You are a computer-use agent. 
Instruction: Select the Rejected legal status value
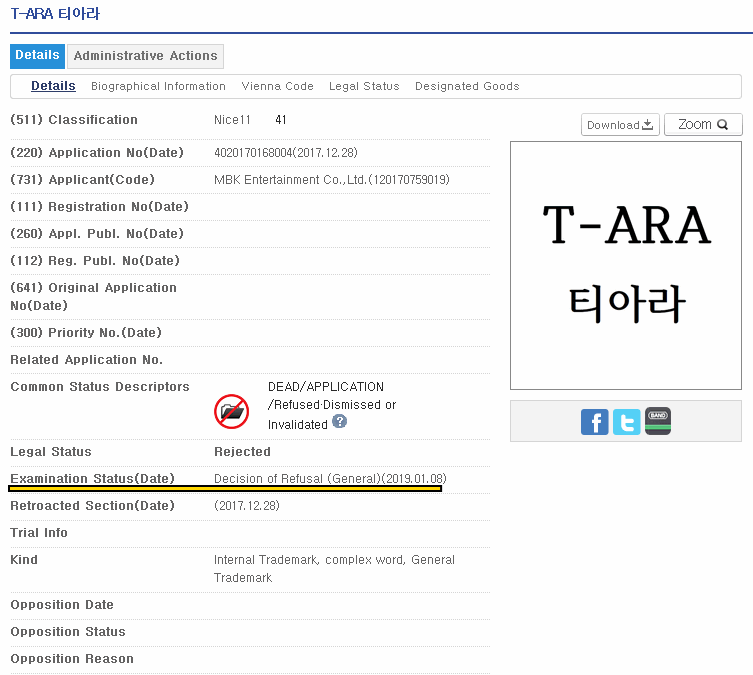click(x=243, y=452)
